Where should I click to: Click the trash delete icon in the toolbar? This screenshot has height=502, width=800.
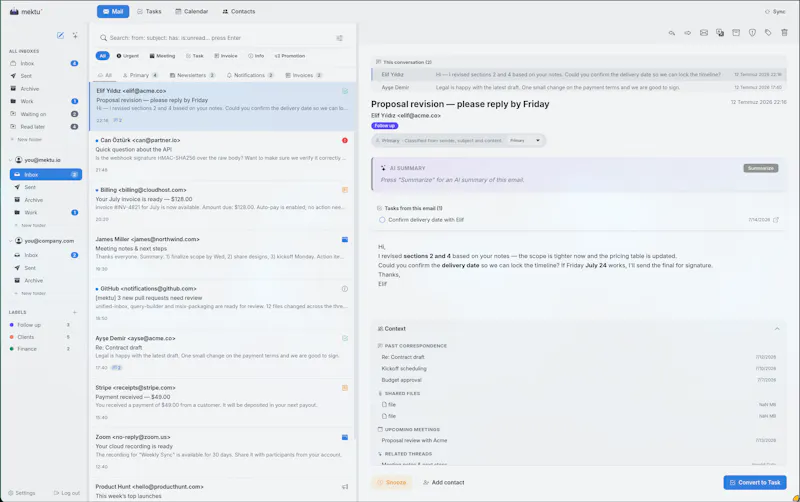coord(784,33)
